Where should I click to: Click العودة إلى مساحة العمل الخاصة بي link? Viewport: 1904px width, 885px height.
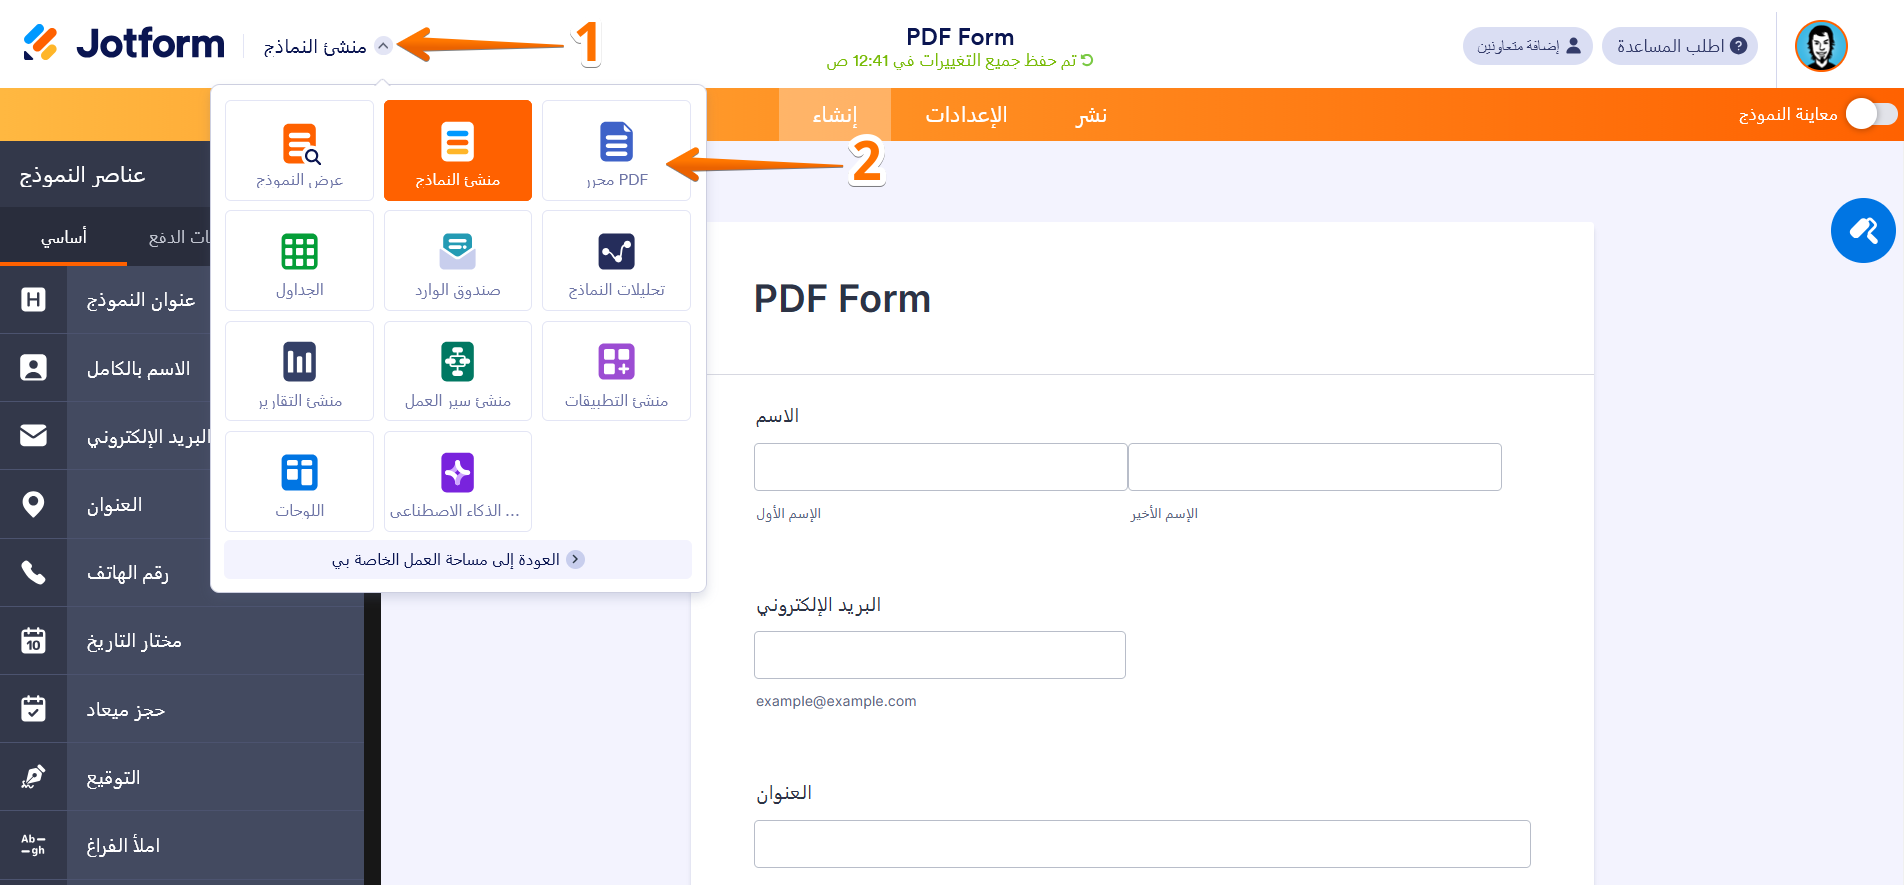[457, 559]
